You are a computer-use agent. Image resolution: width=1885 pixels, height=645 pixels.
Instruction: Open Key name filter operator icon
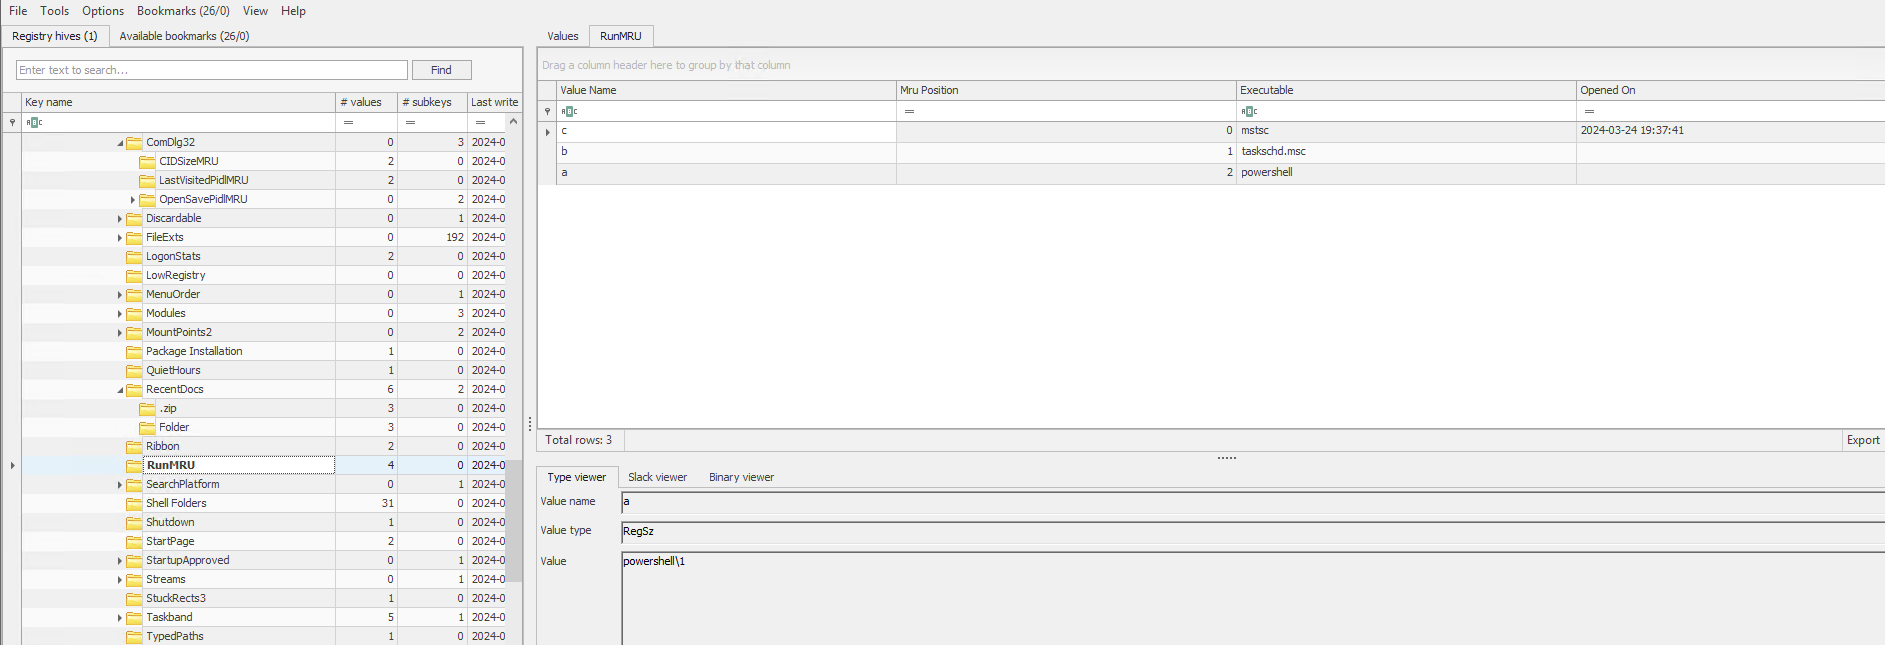[x=34, y=123]
